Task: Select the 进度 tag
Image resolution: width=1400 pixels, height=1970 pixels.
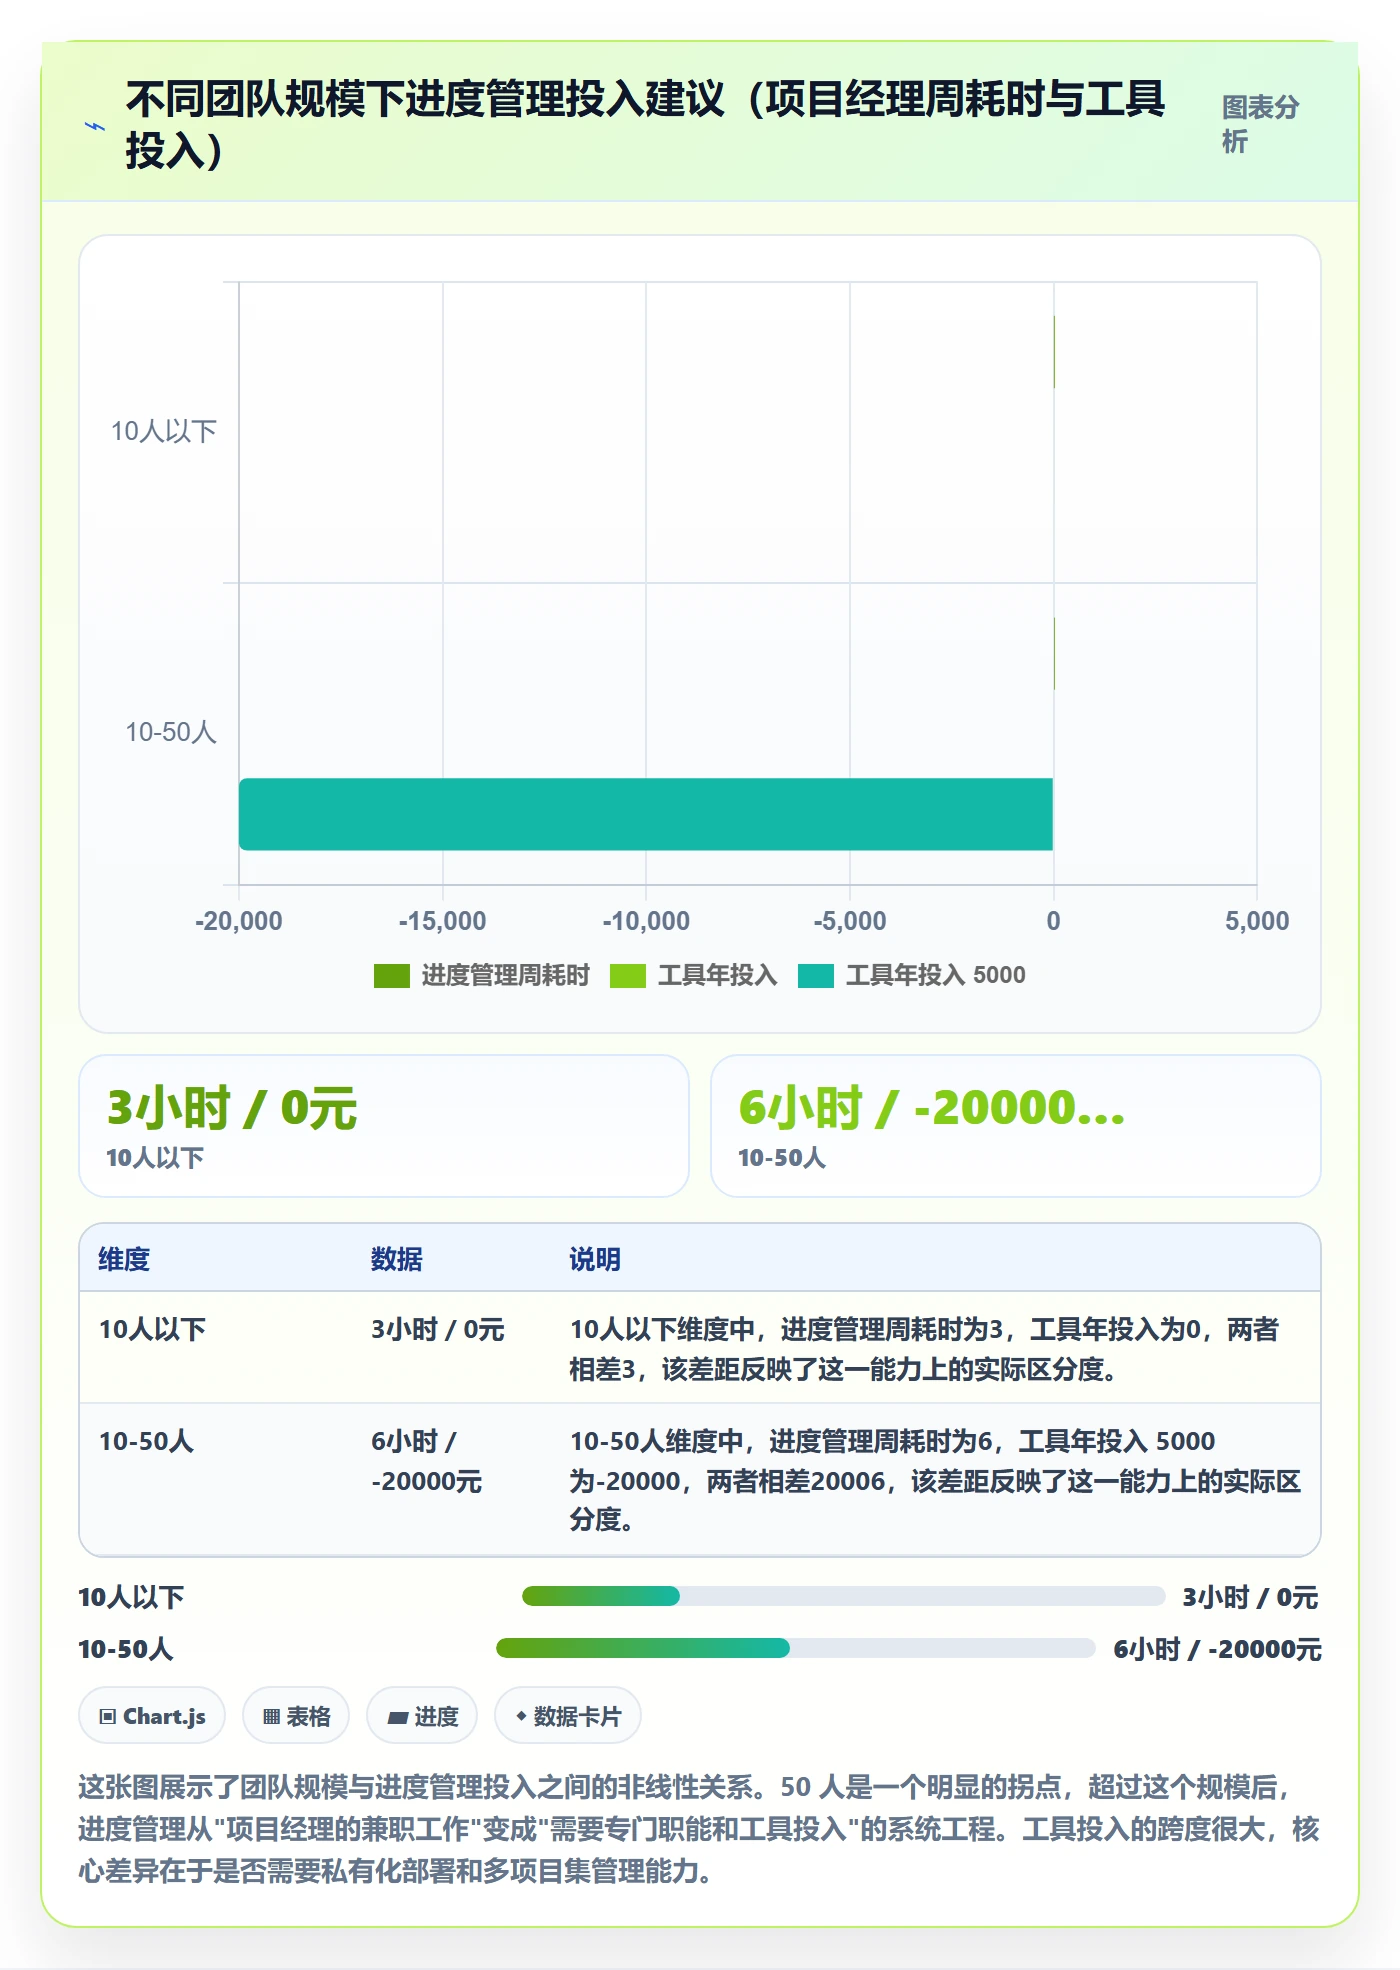Action: click(422, 1716)
